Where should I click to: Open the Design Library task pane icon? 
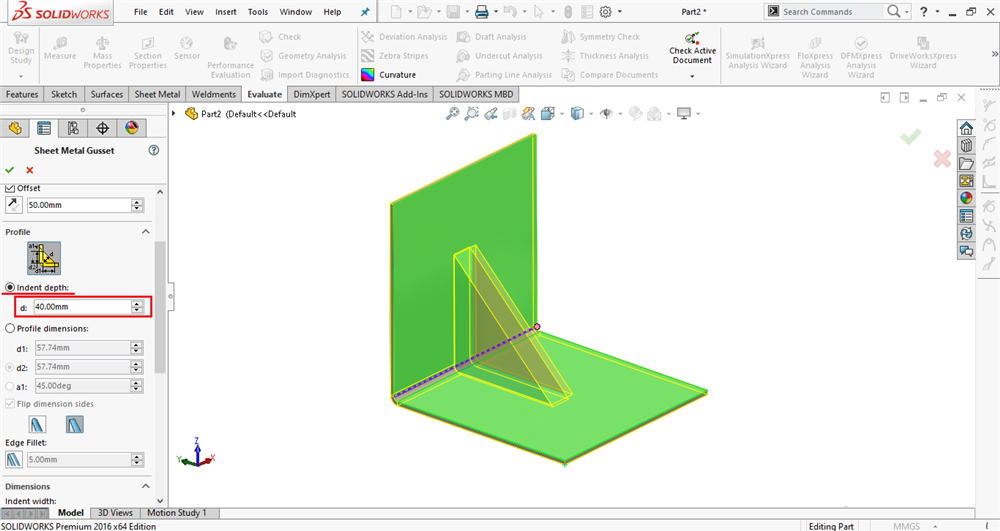click(x=966, y=145)
